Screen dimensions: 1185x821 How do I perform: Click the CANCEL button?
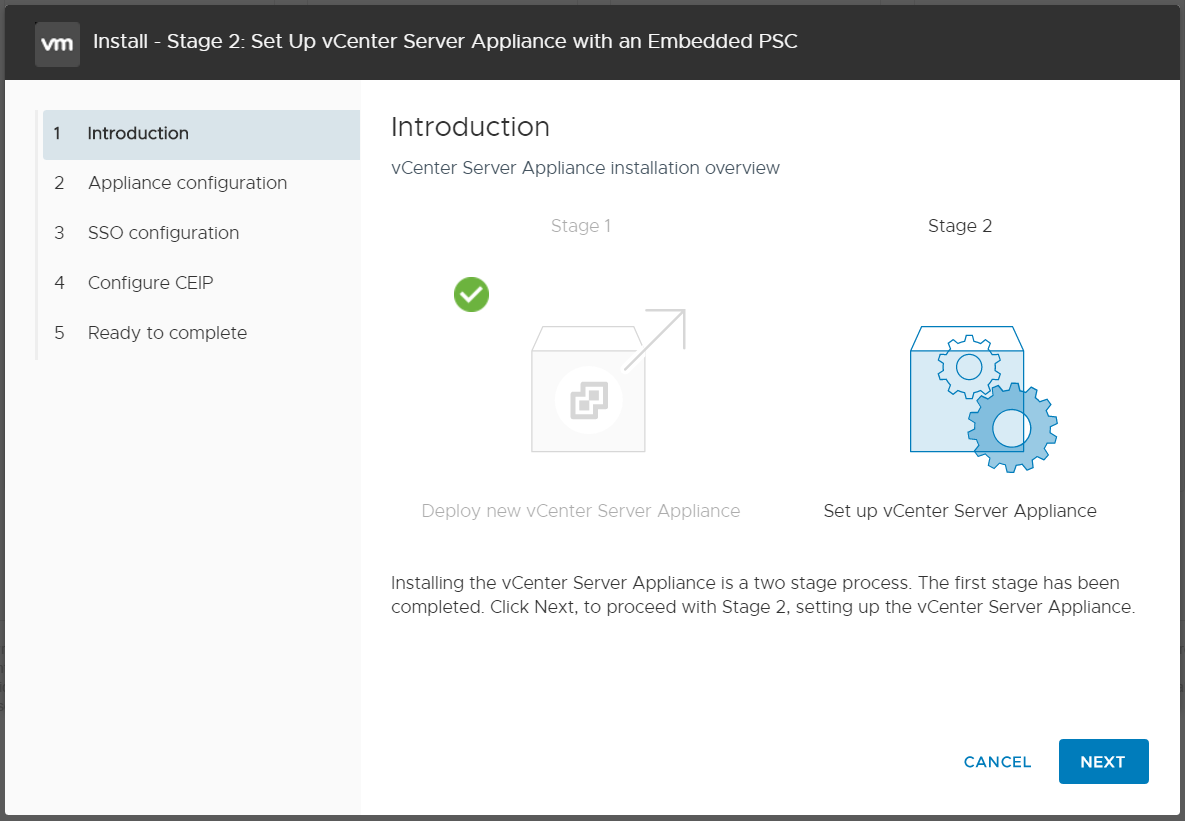pyautogui.click(x=997, y=762)
